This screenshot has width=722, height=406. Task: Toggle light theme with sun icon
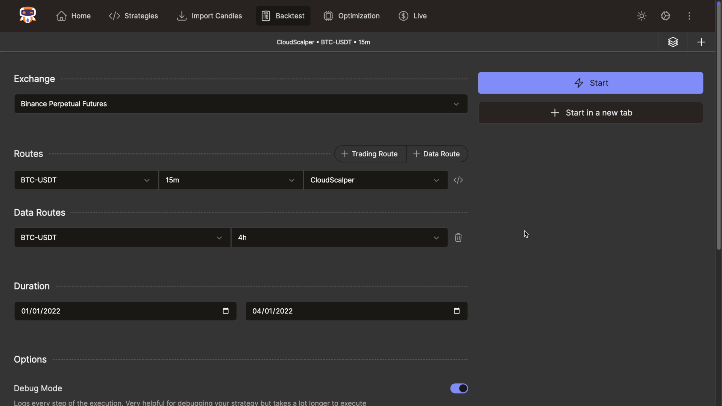coord(641,16)
